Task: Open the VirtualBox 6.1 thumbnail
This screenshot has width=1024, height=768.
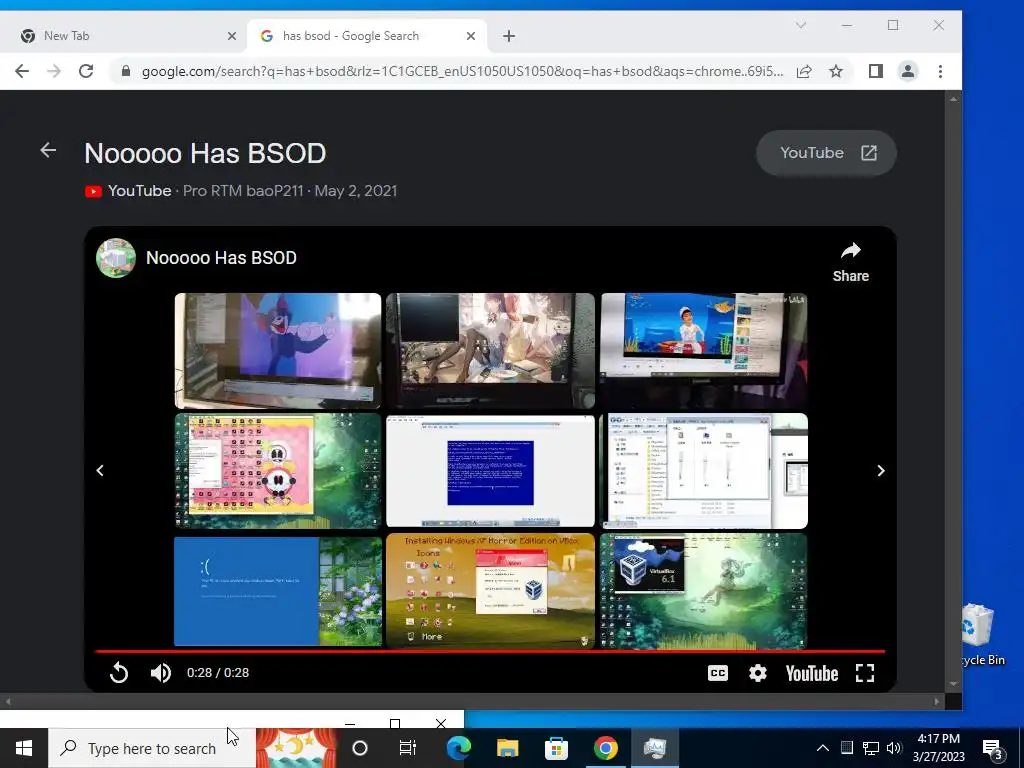Action: click(704, 591)
